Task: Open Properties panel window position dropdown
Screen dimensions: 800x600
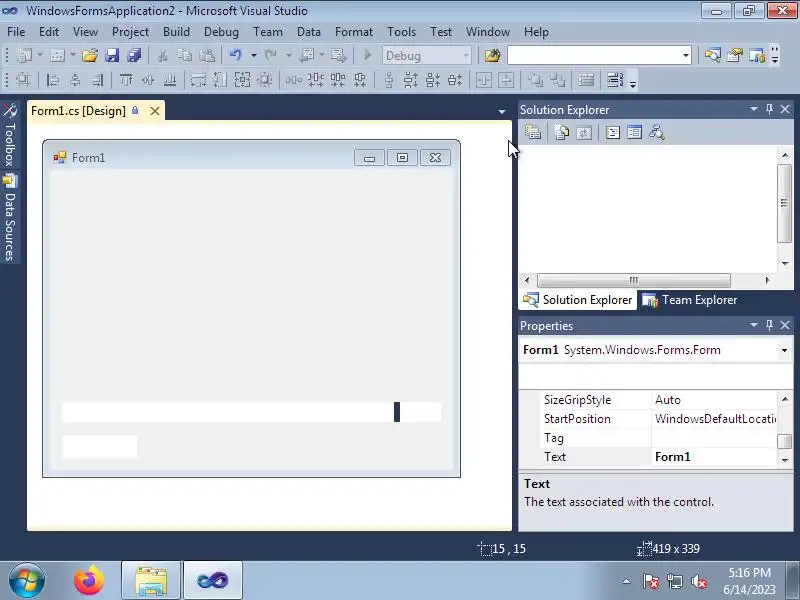Action: coord(754,325)
